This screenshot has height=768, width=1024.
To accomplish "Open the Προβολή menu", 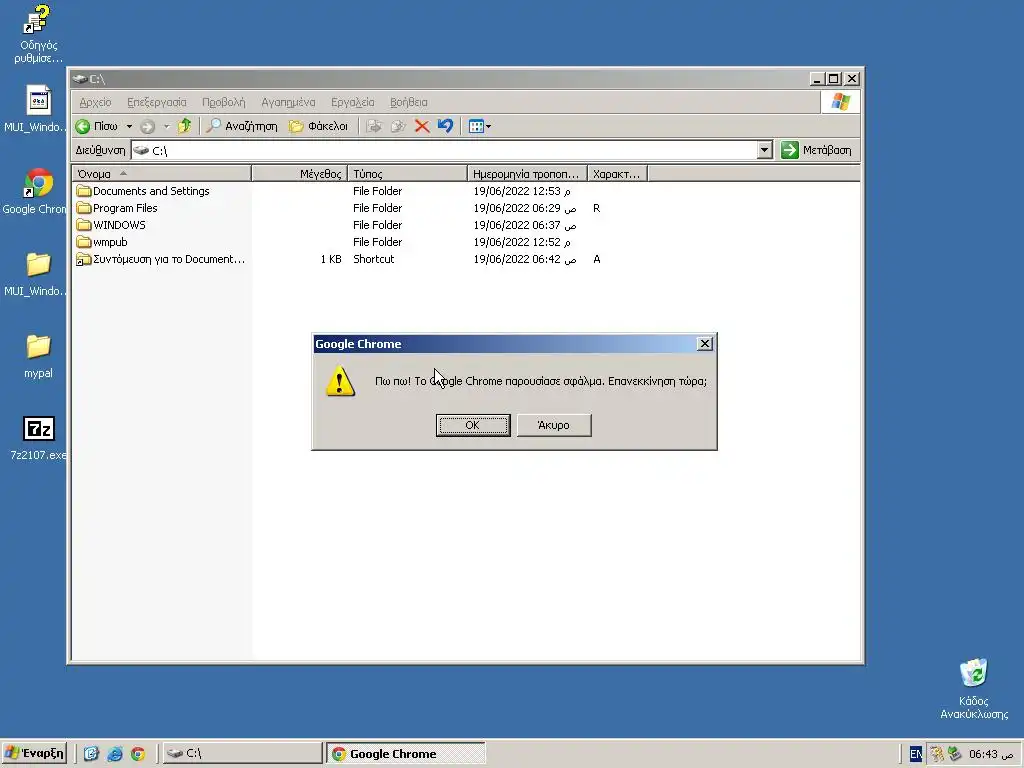I will tap(223, 102).
